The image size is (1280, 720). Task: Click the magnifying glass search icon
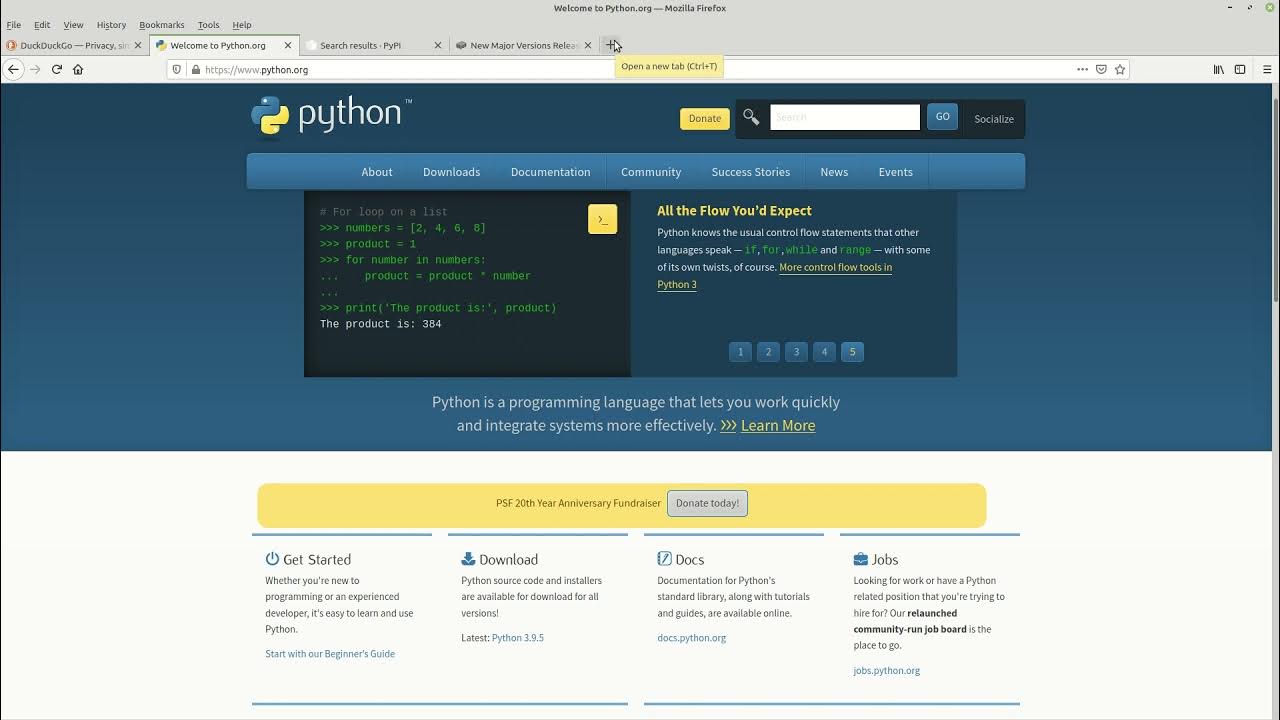click(751, 117)
